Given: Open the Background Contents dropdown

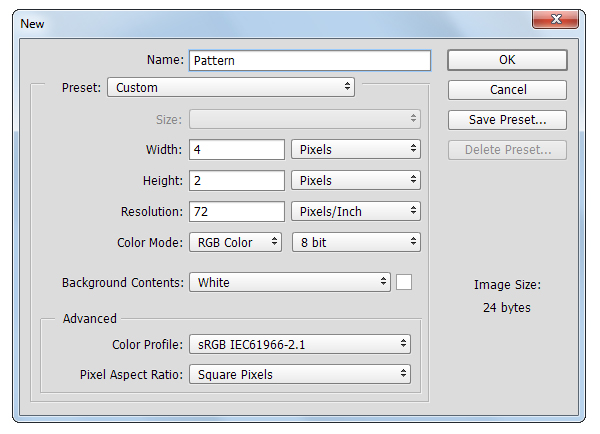Looking at the screenshot, I should pos(290,282).
